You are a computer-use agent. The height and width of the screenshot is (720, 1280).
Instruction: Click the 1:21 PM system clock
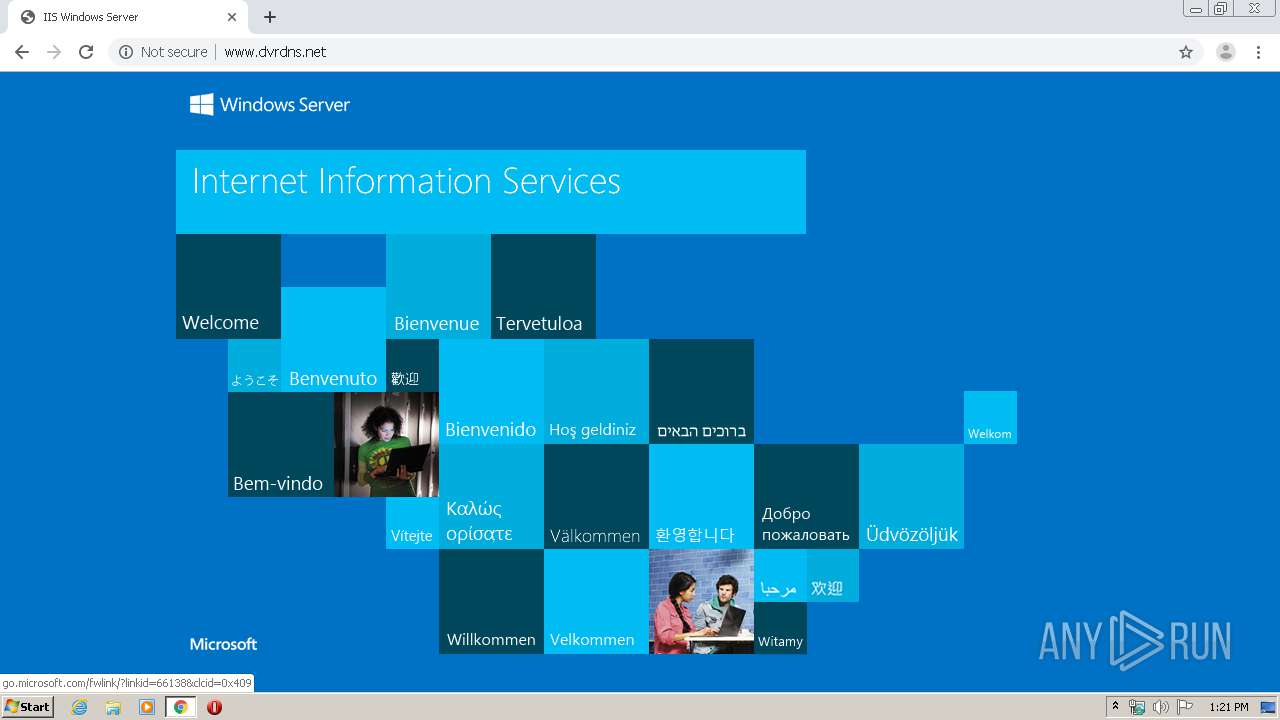tap(1229, 707)
